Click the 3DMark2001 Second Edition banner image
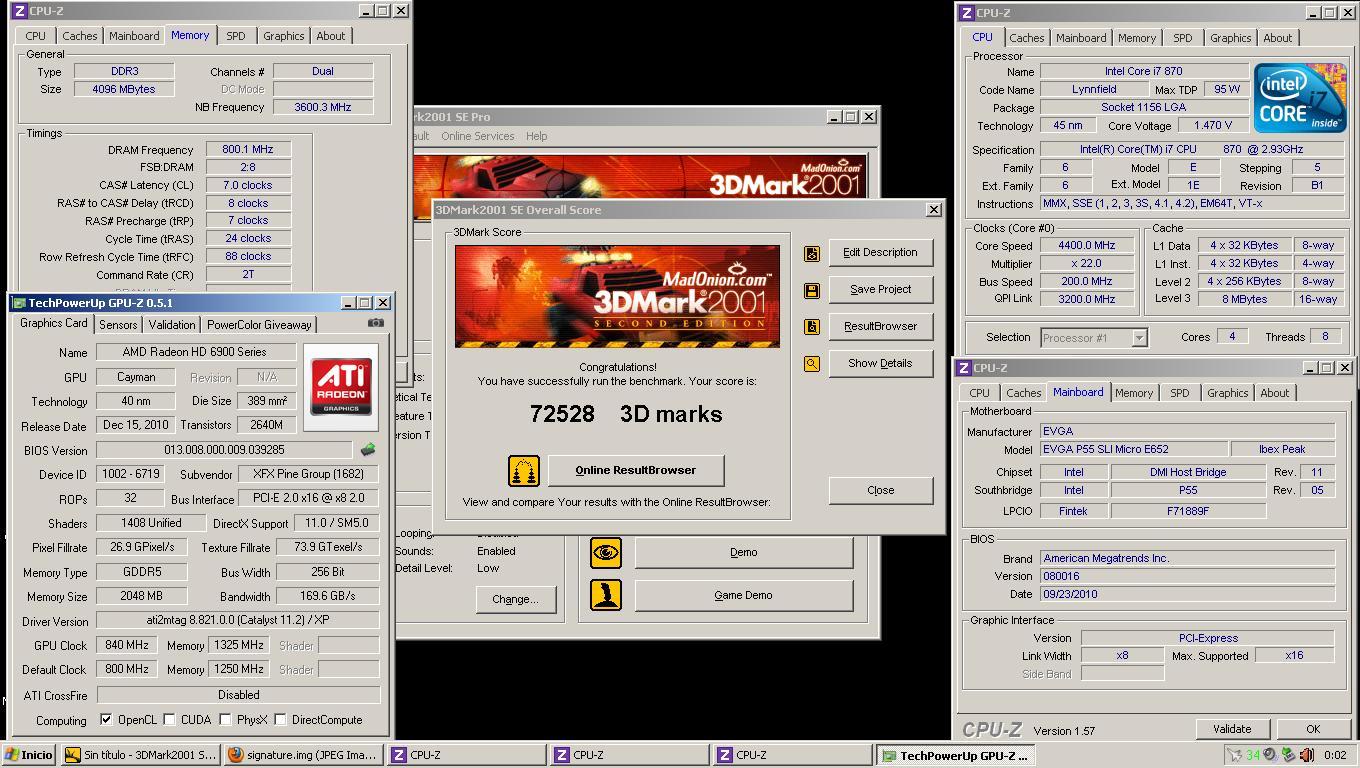The image size is (1360, 768). point(617,297)
